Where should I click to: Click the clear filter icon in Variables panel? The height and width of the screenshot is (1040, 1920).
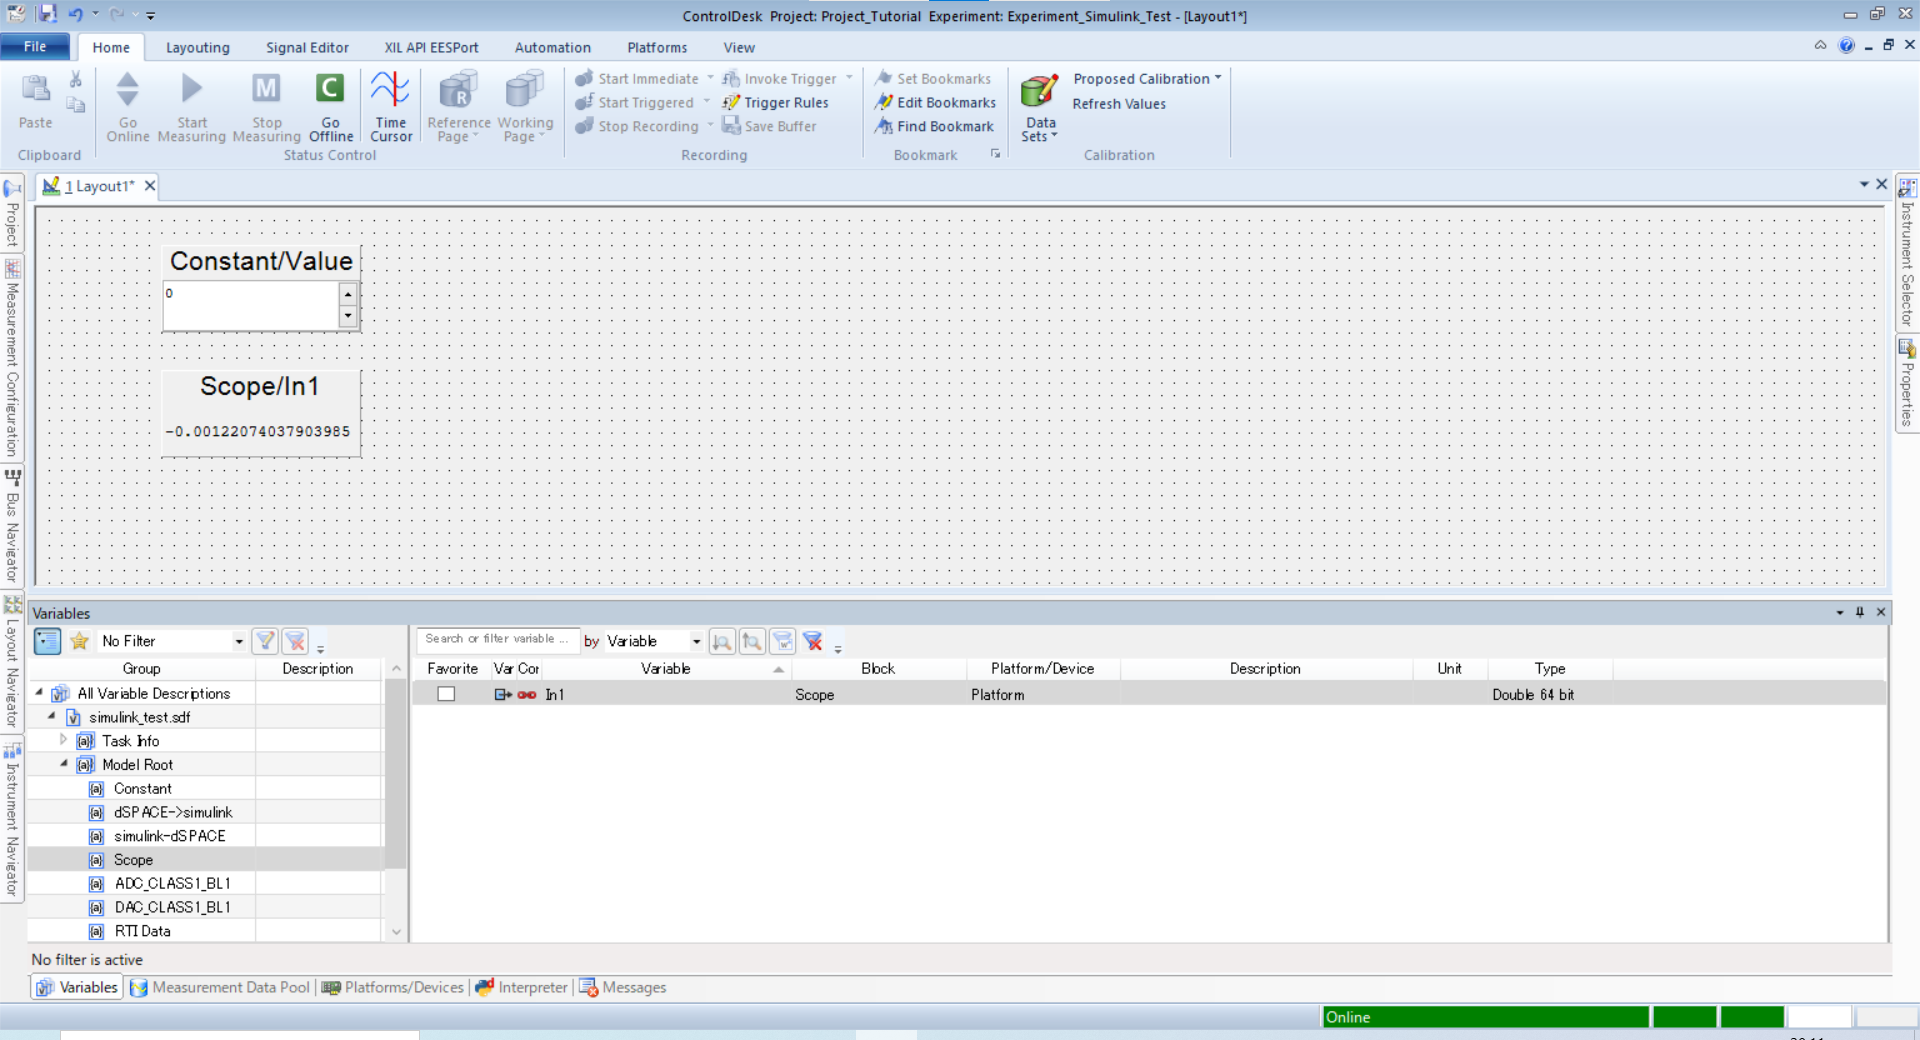295,641
